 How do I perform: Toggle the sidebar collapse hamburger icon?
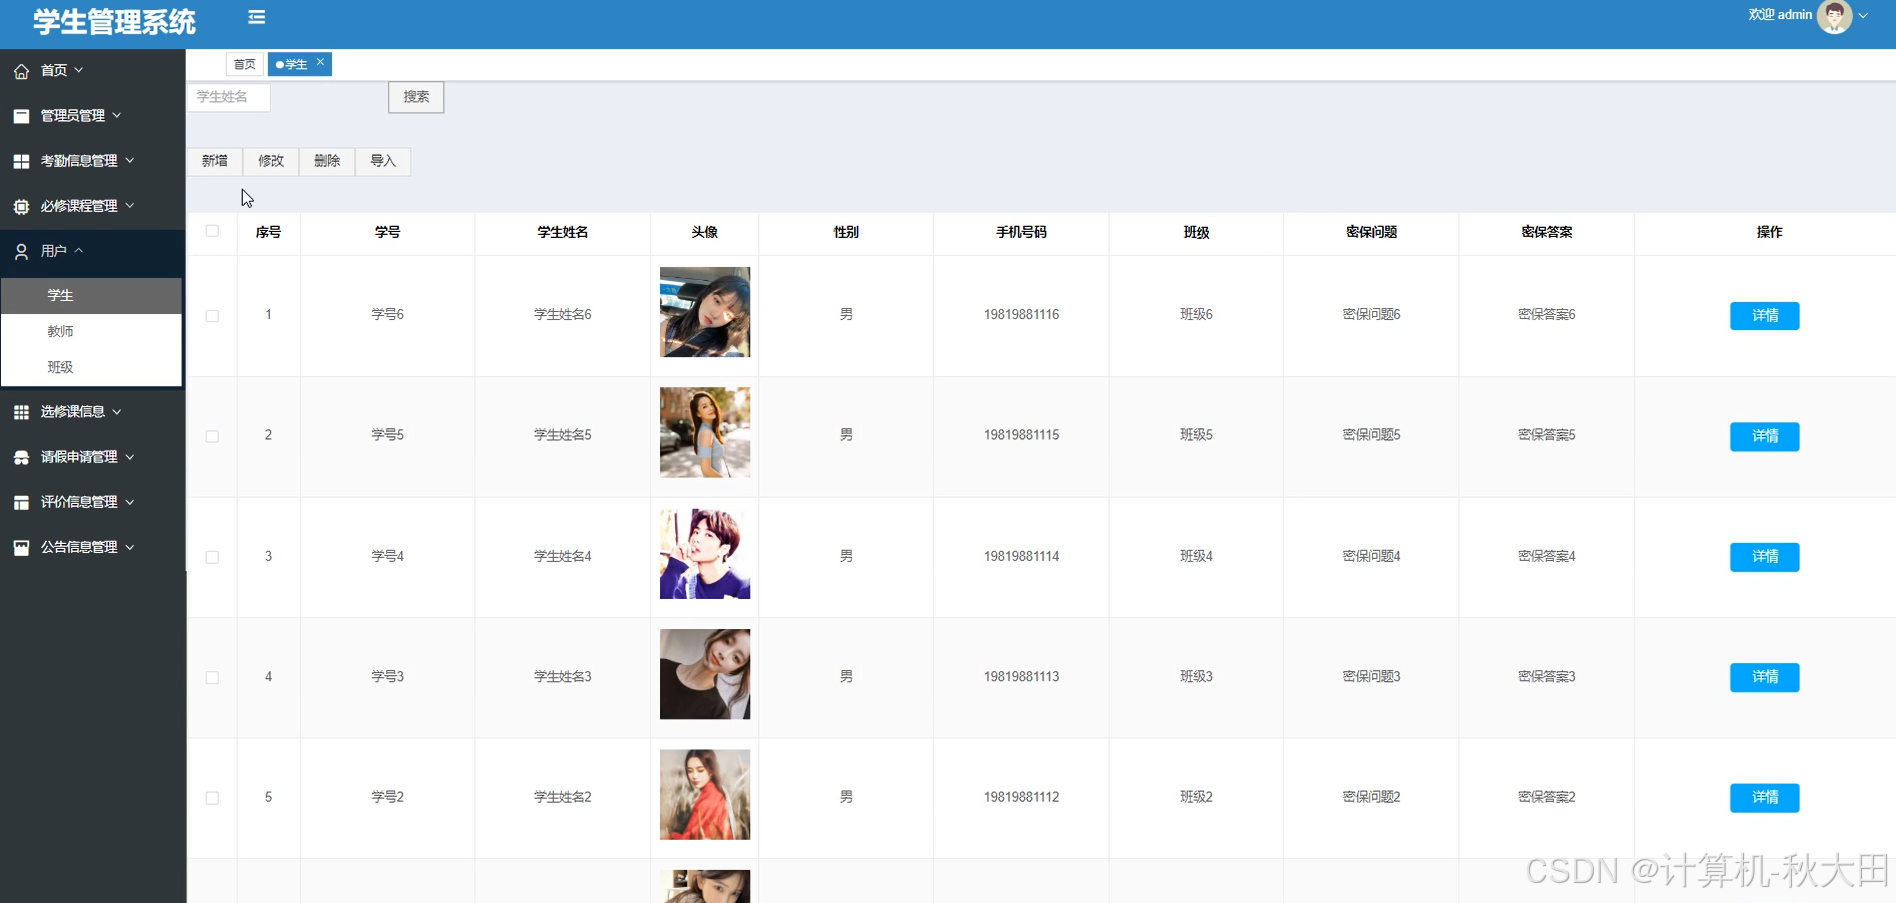[x=257, y=17]
